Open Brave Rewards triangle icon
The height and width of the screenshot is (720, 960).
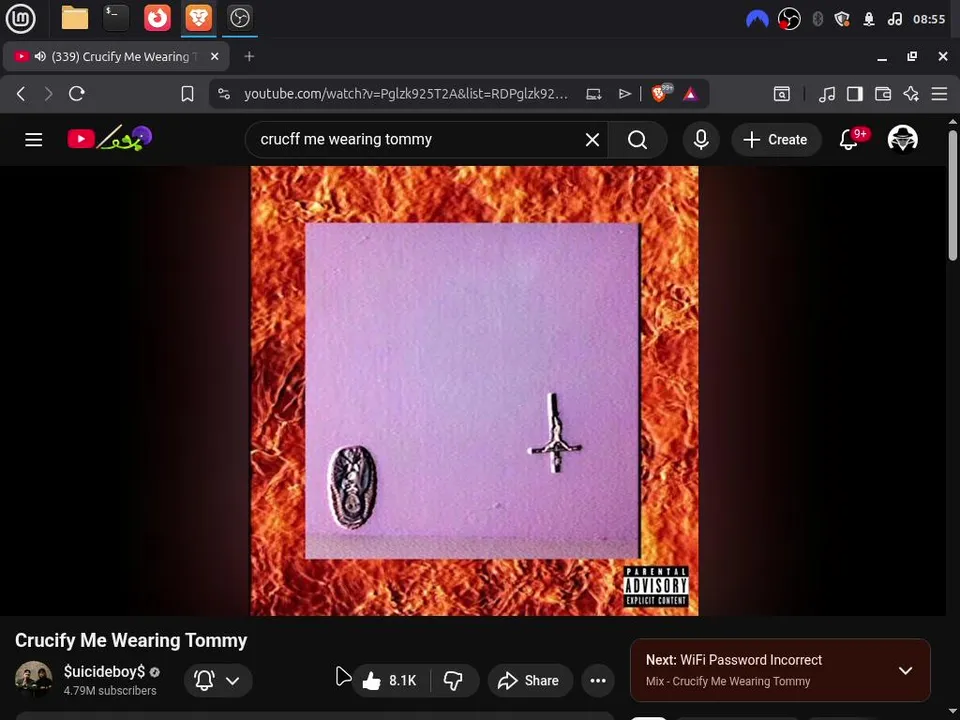690,94
